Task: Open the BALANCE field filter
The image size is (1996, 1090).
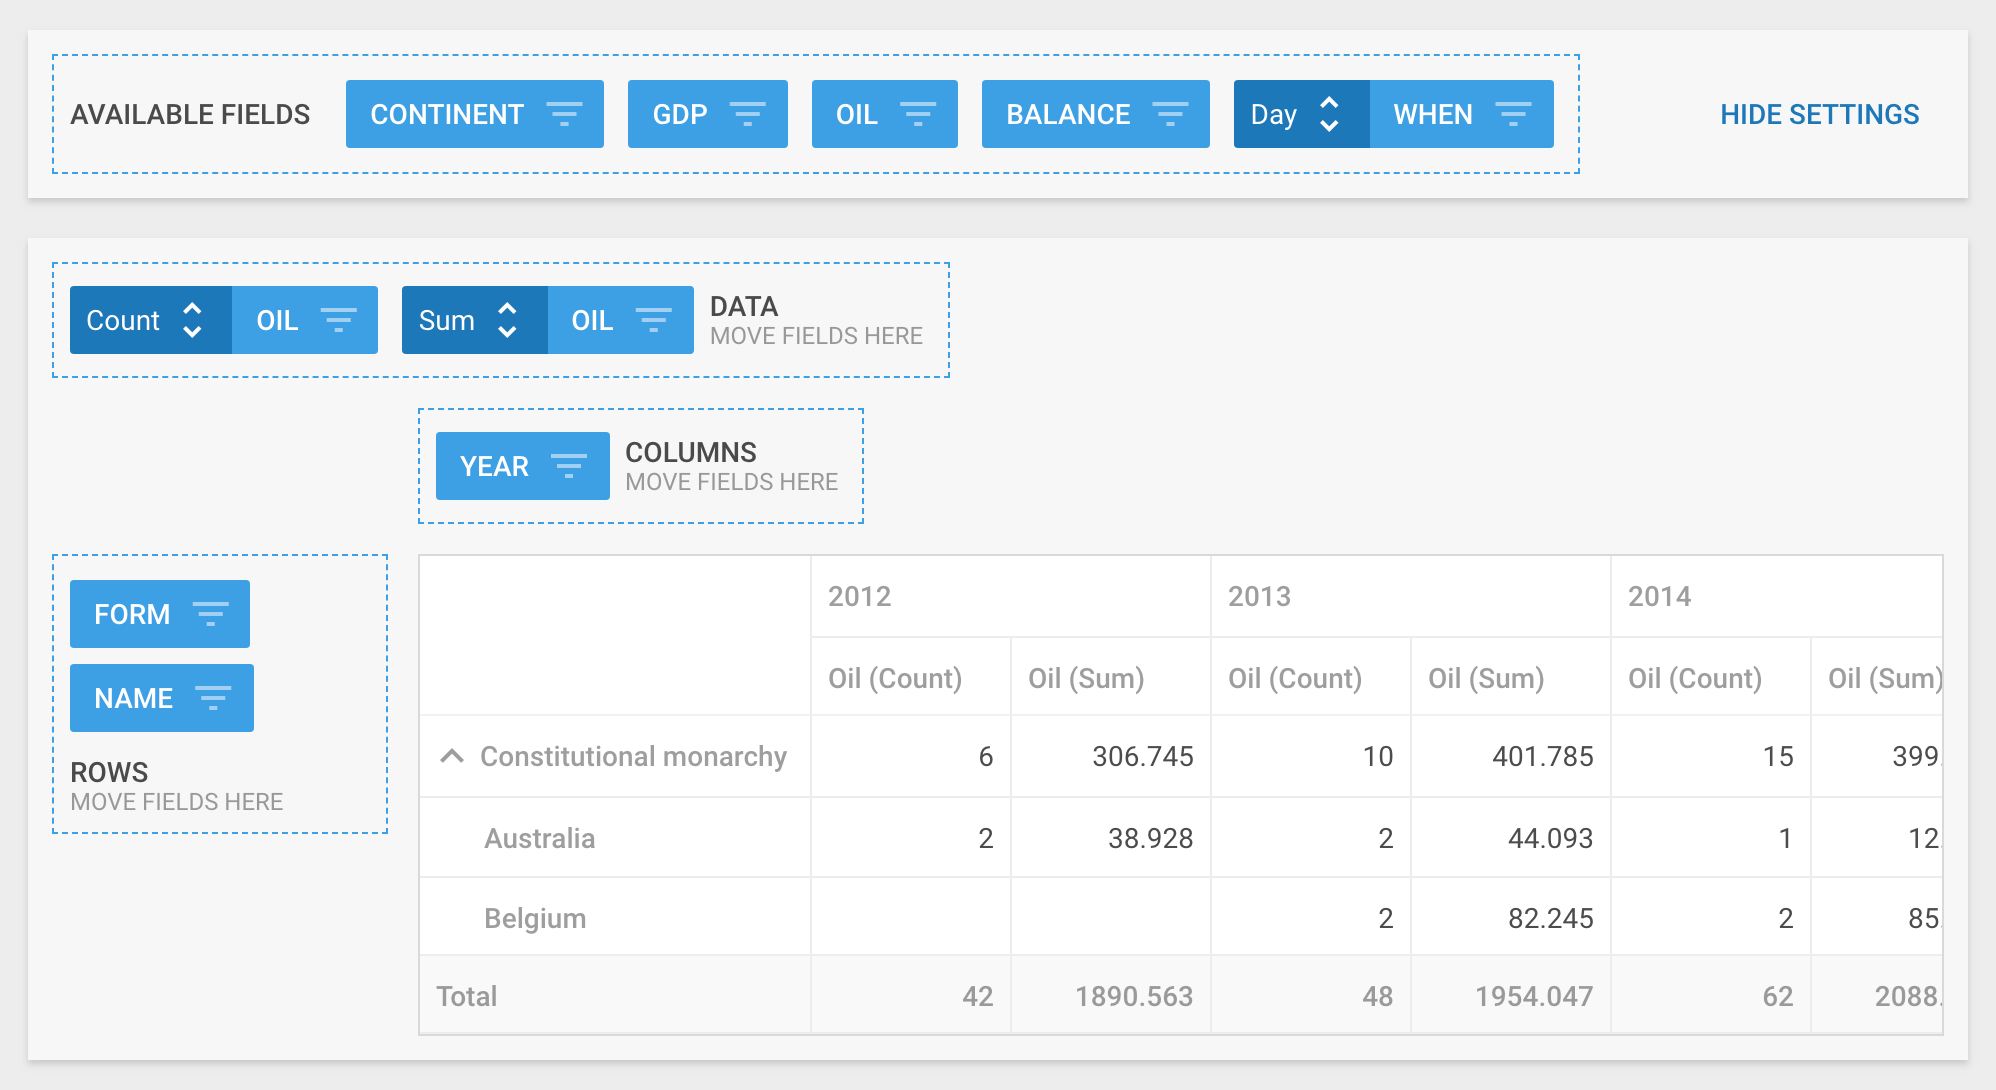Action: (1170, 114)
